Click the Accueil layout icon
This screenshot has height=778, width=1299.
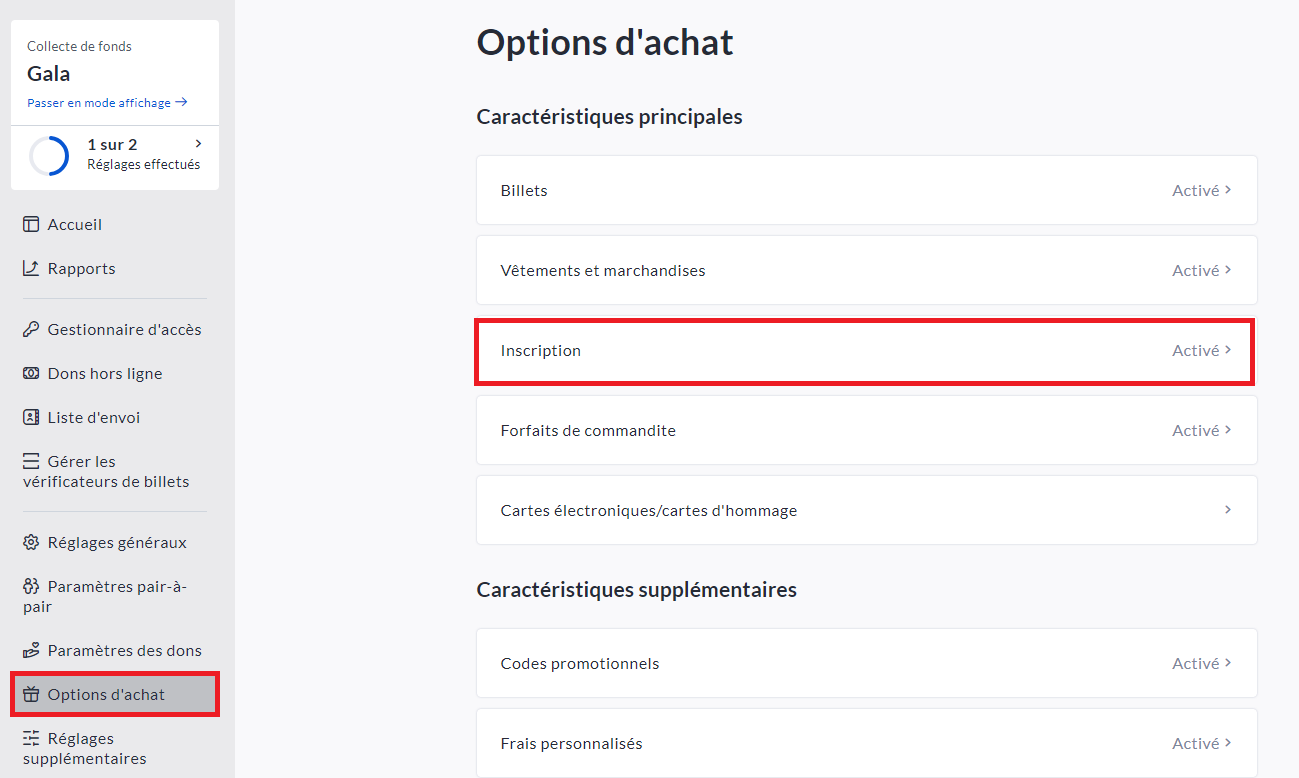click(31, 225)
